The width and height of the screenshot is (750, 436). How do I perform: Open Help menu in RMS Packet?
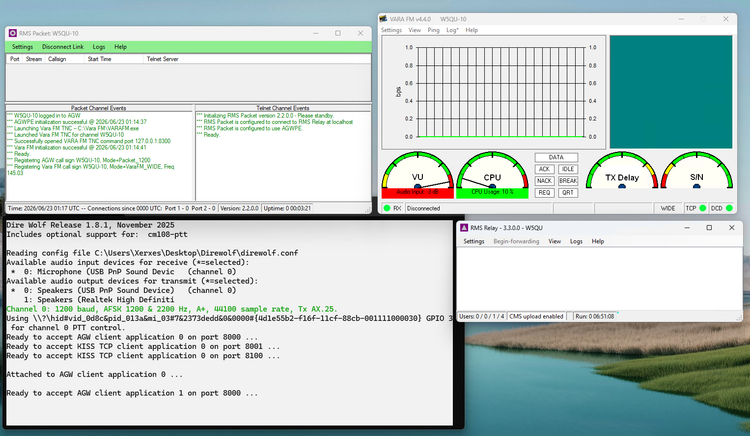[x=121, y=47]
